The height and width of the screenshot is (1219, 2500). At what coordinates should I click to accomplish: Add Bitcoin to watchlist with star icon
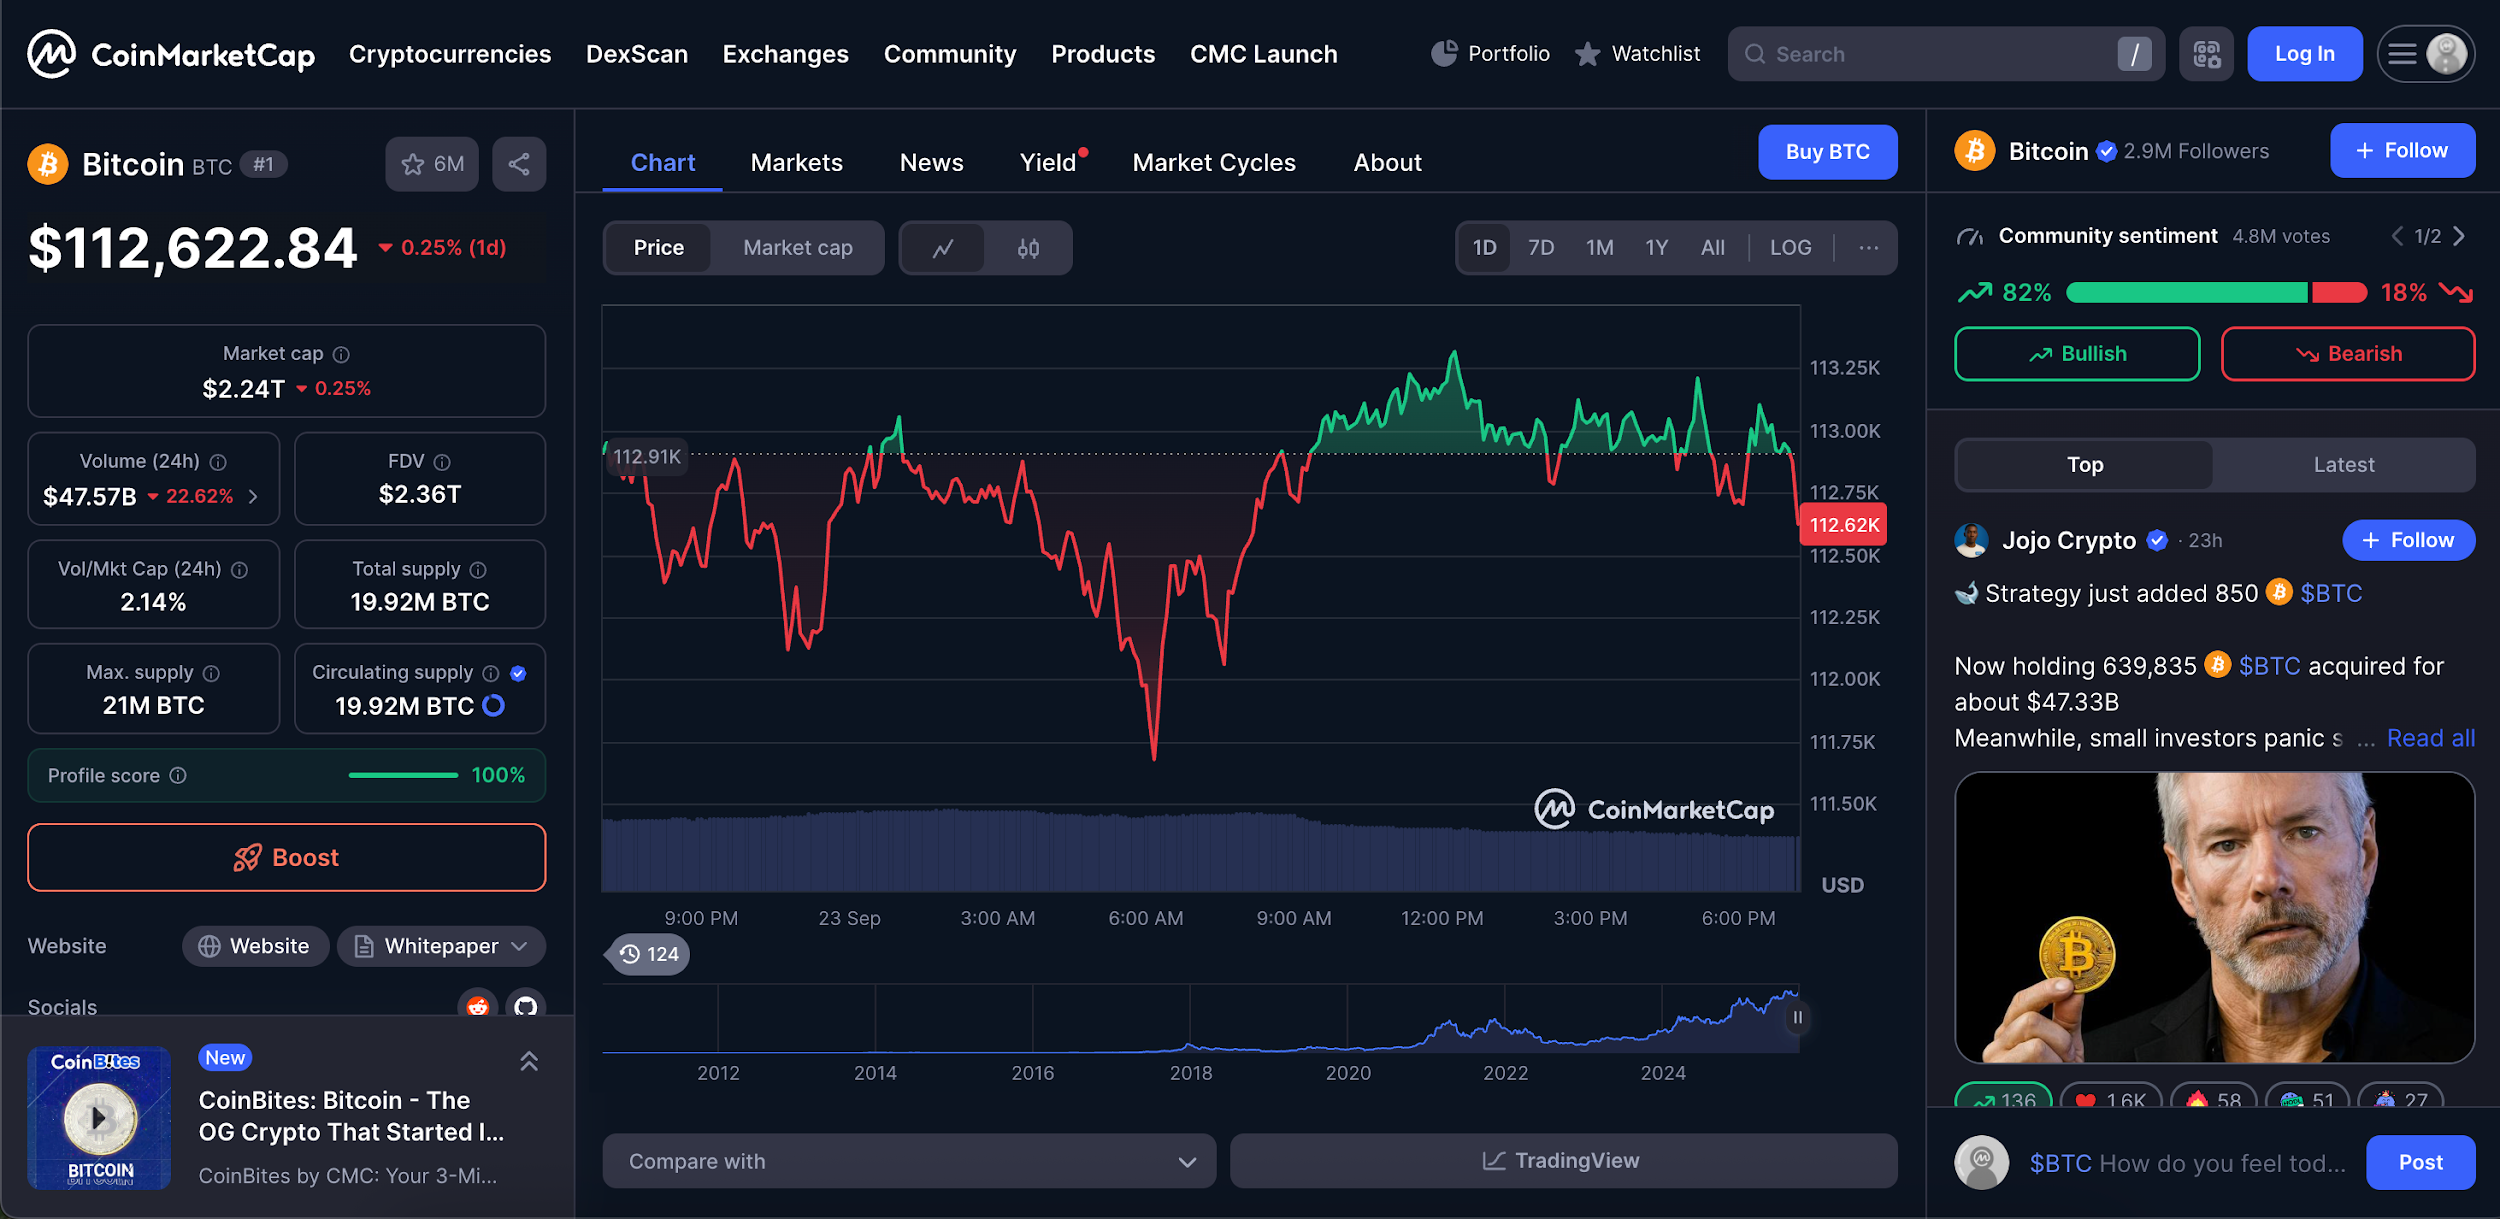tap(431, 164)
